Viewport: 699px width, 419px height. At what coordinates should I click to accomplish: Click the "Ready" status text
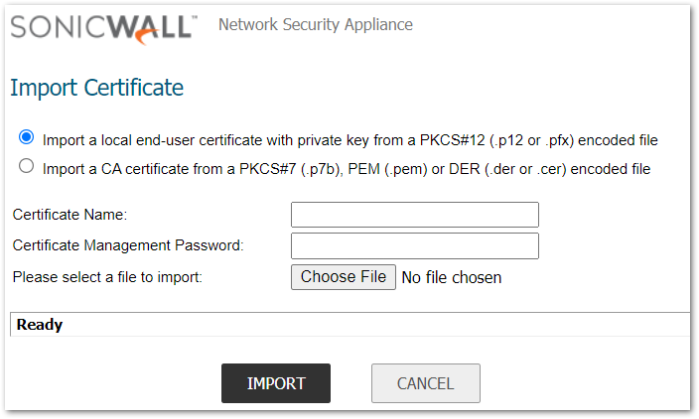point(40,325)
